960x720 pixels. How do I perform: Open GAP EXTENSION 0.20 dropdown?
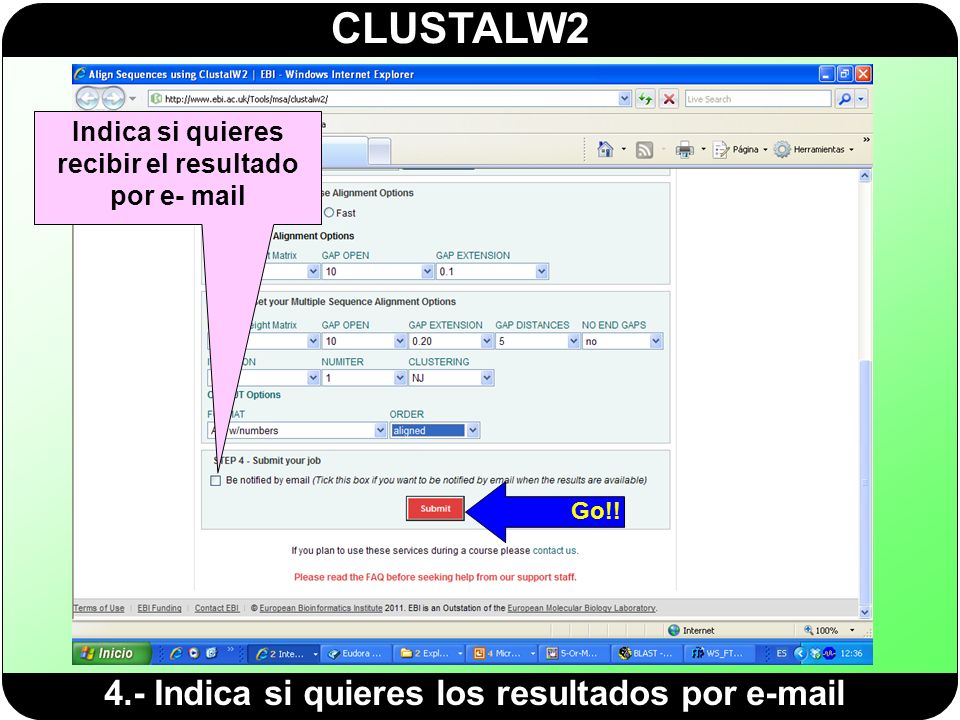[486, 341]
